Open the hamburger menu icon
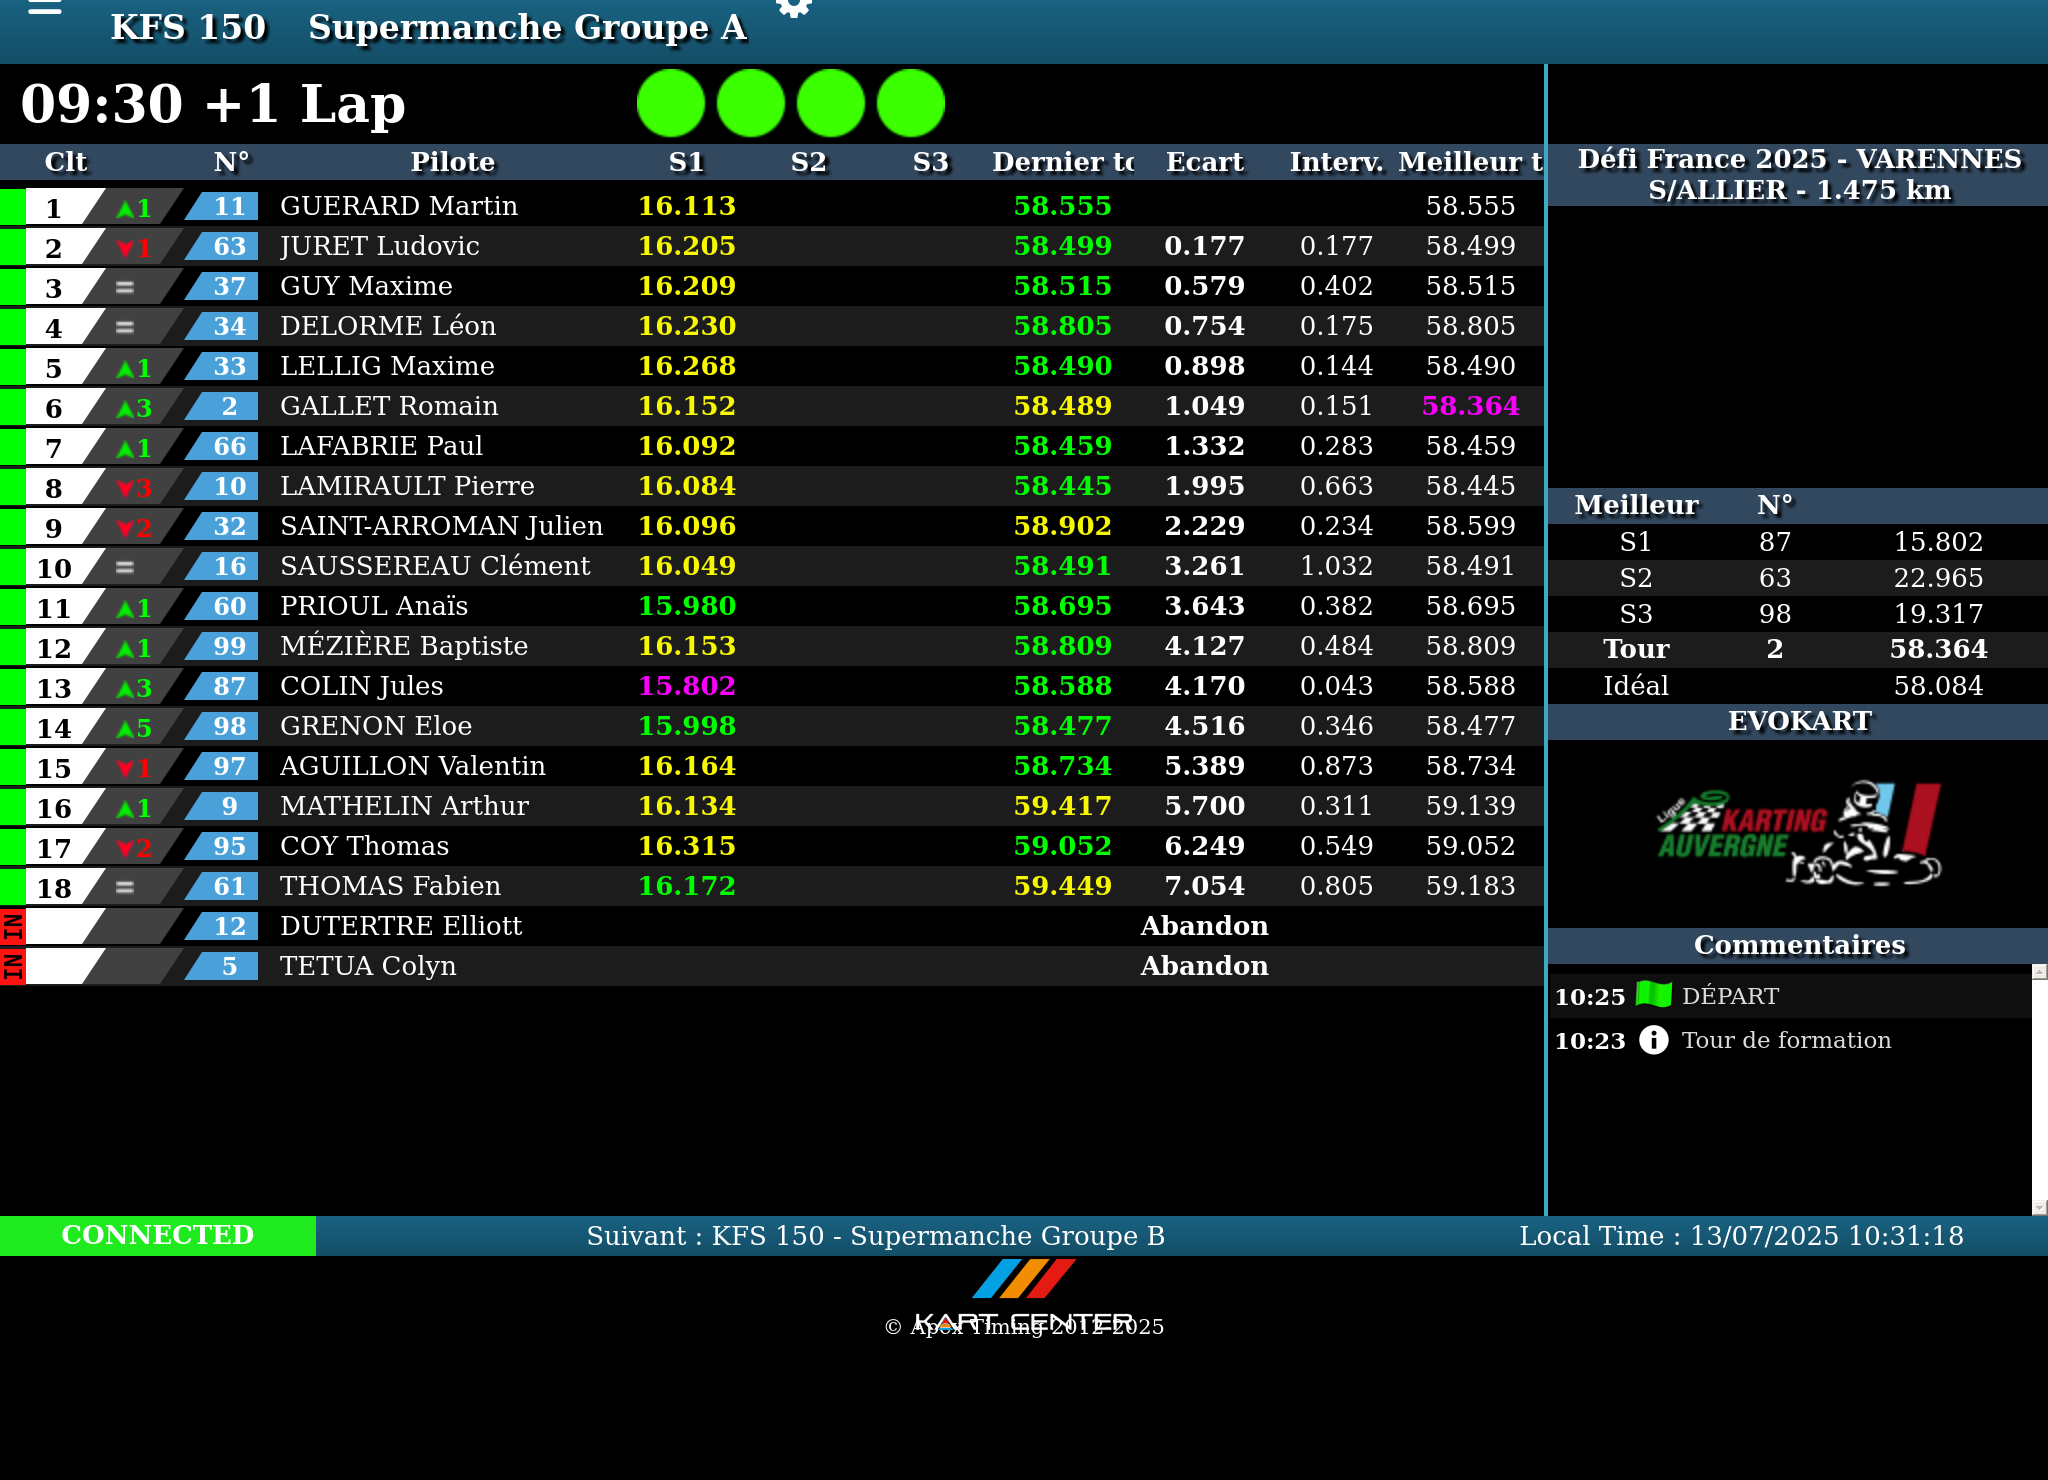 (x=45, y=8)
